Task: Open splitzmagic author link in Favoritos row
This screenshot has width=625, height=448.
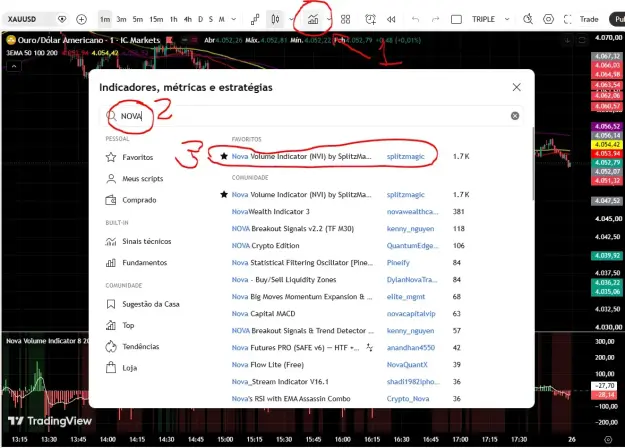Action: tap(405, 156)
